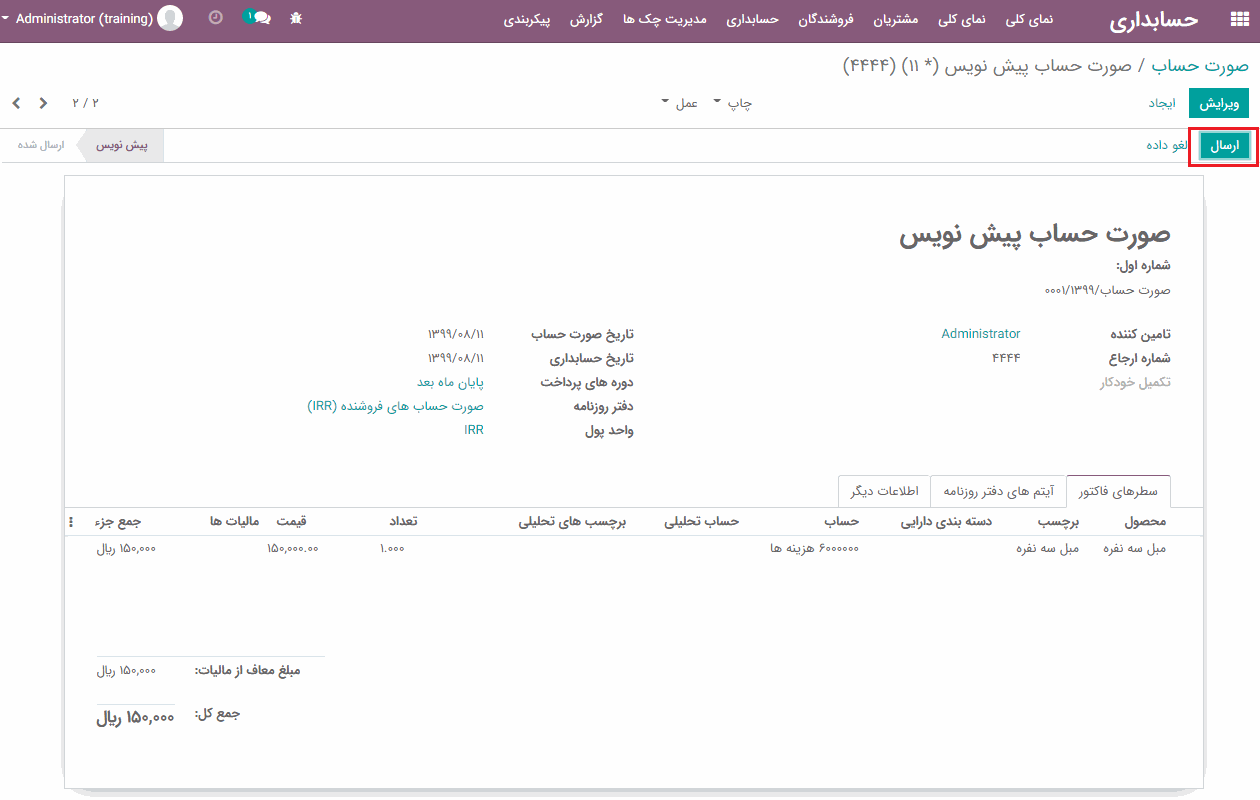1260x800 pixels.
Task: Click quantity cell 1.000
Action: coord(391,548)
